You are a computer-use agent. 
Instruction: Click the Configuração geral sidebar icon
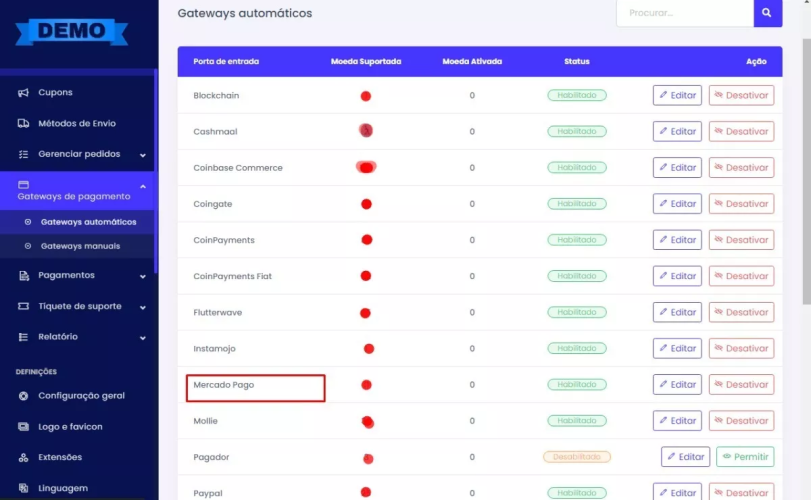click(x=24, y=396)
